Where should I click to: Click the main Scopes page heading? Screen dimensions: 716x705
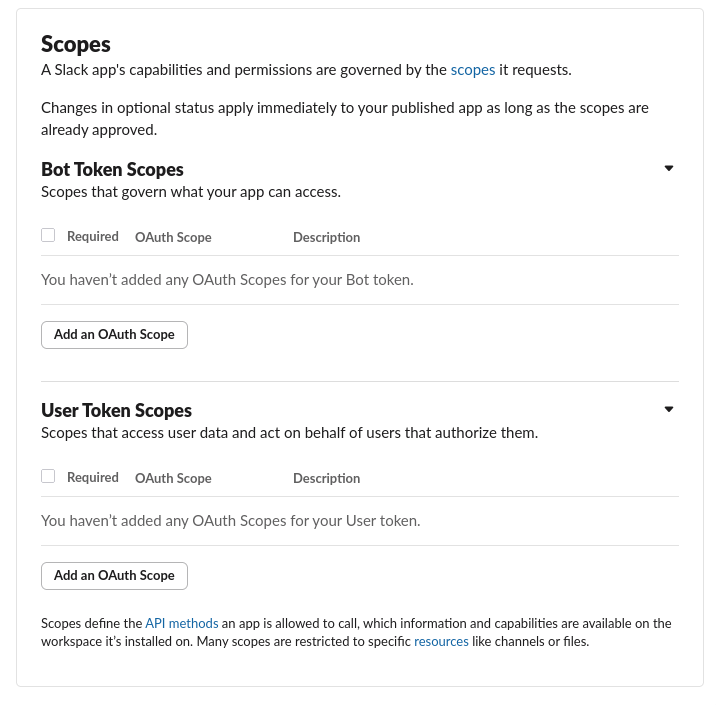(76, 45)
